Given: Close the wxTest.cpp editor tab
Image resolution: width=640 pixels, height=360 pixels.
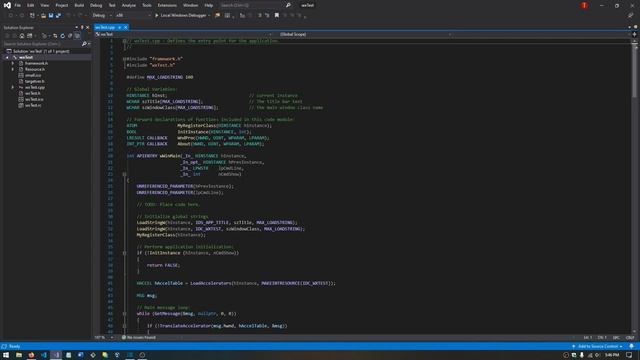Looking at the screenshot, I should coord(126,27).
